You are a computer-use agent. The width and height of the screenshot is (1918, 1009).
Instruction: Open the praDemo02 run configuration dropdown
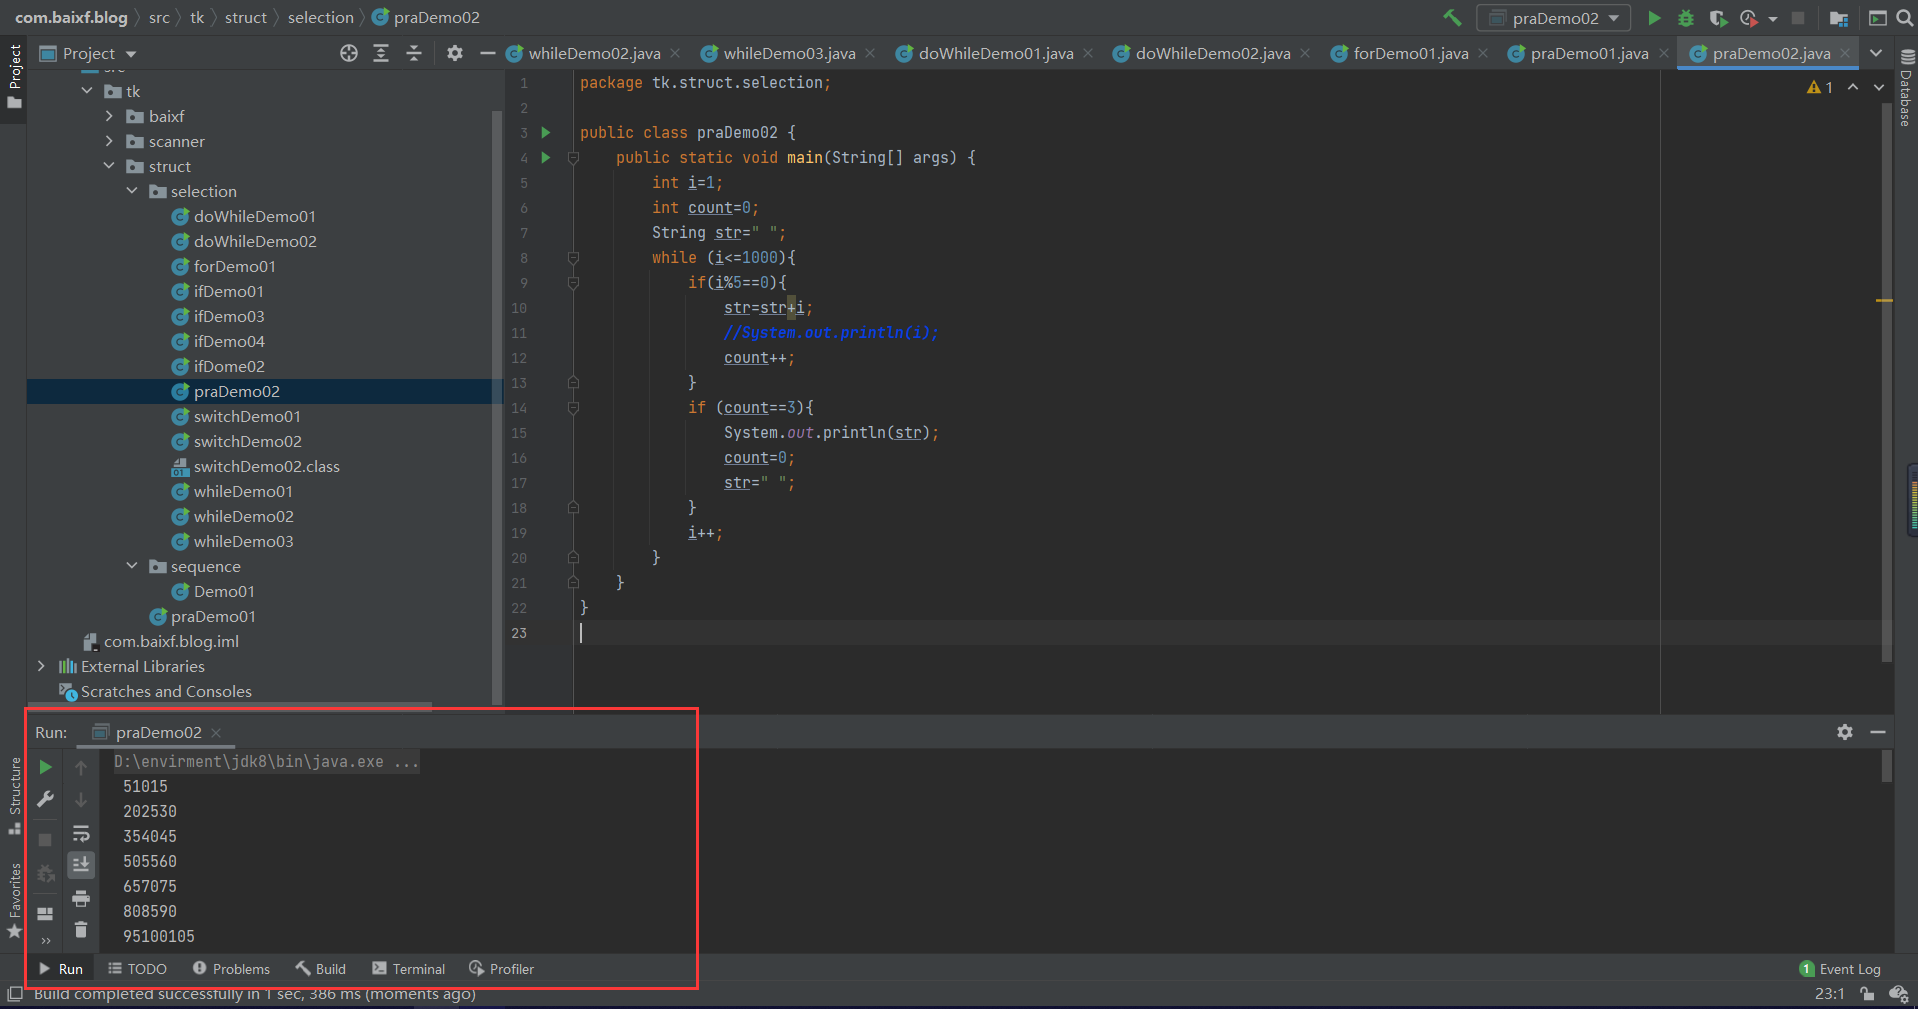(1553, 18)
